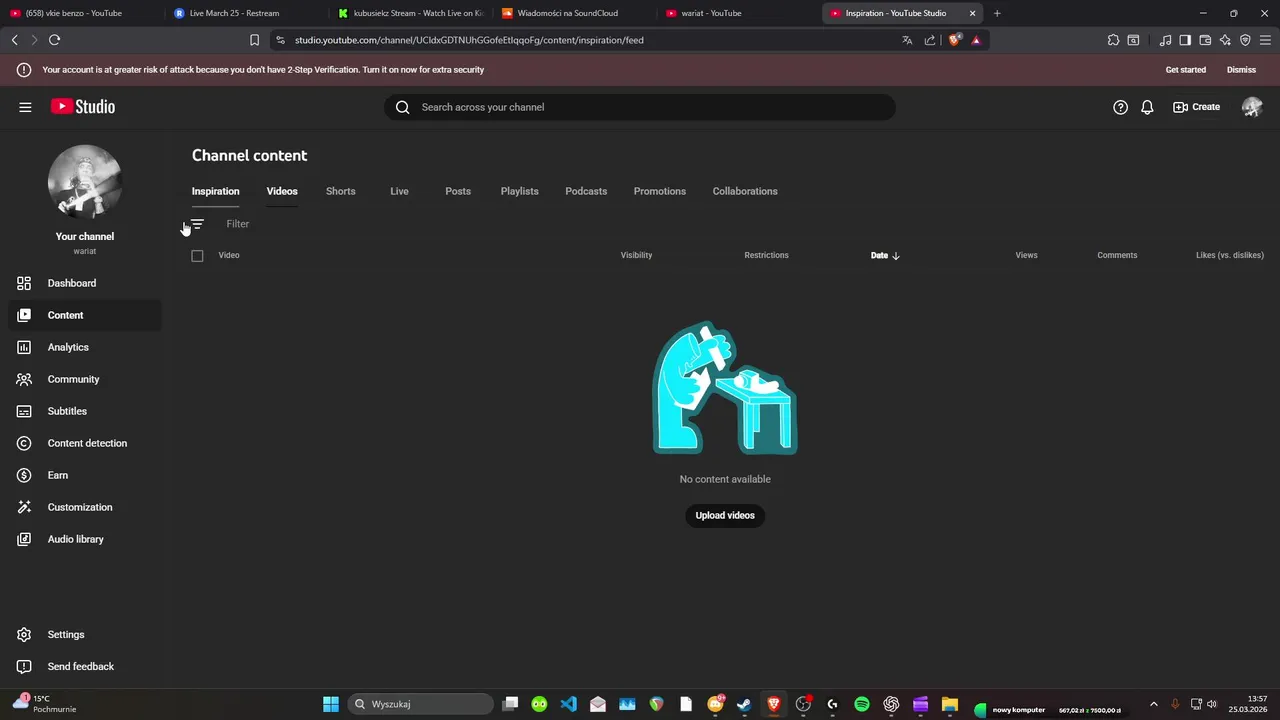Tick the select-all videos checkbox

[x=197, y=256]
